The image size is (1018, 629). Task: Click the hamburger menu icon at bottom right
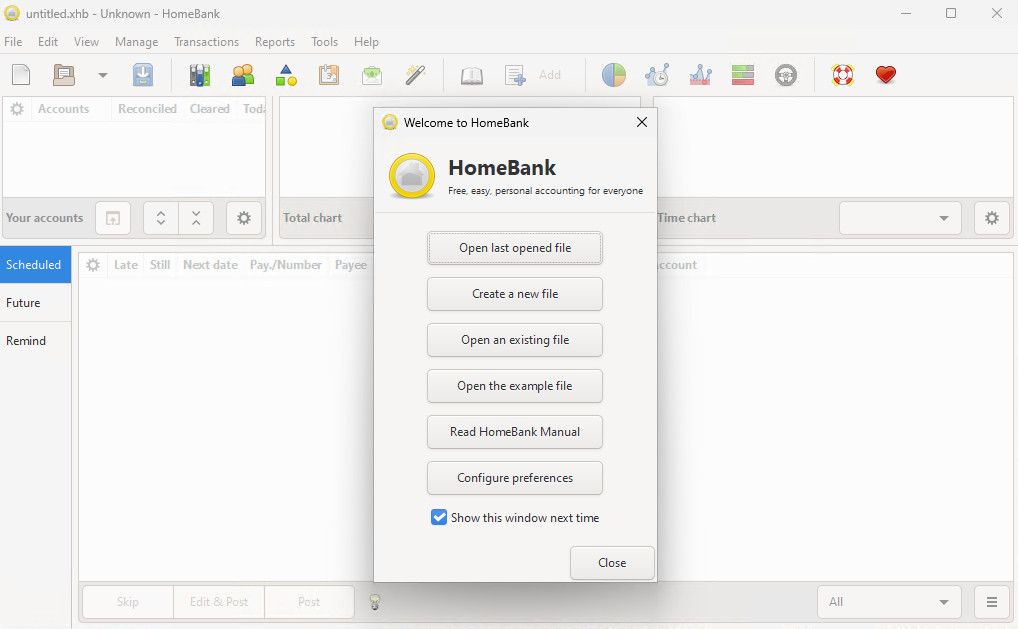[x=991, y=602]
